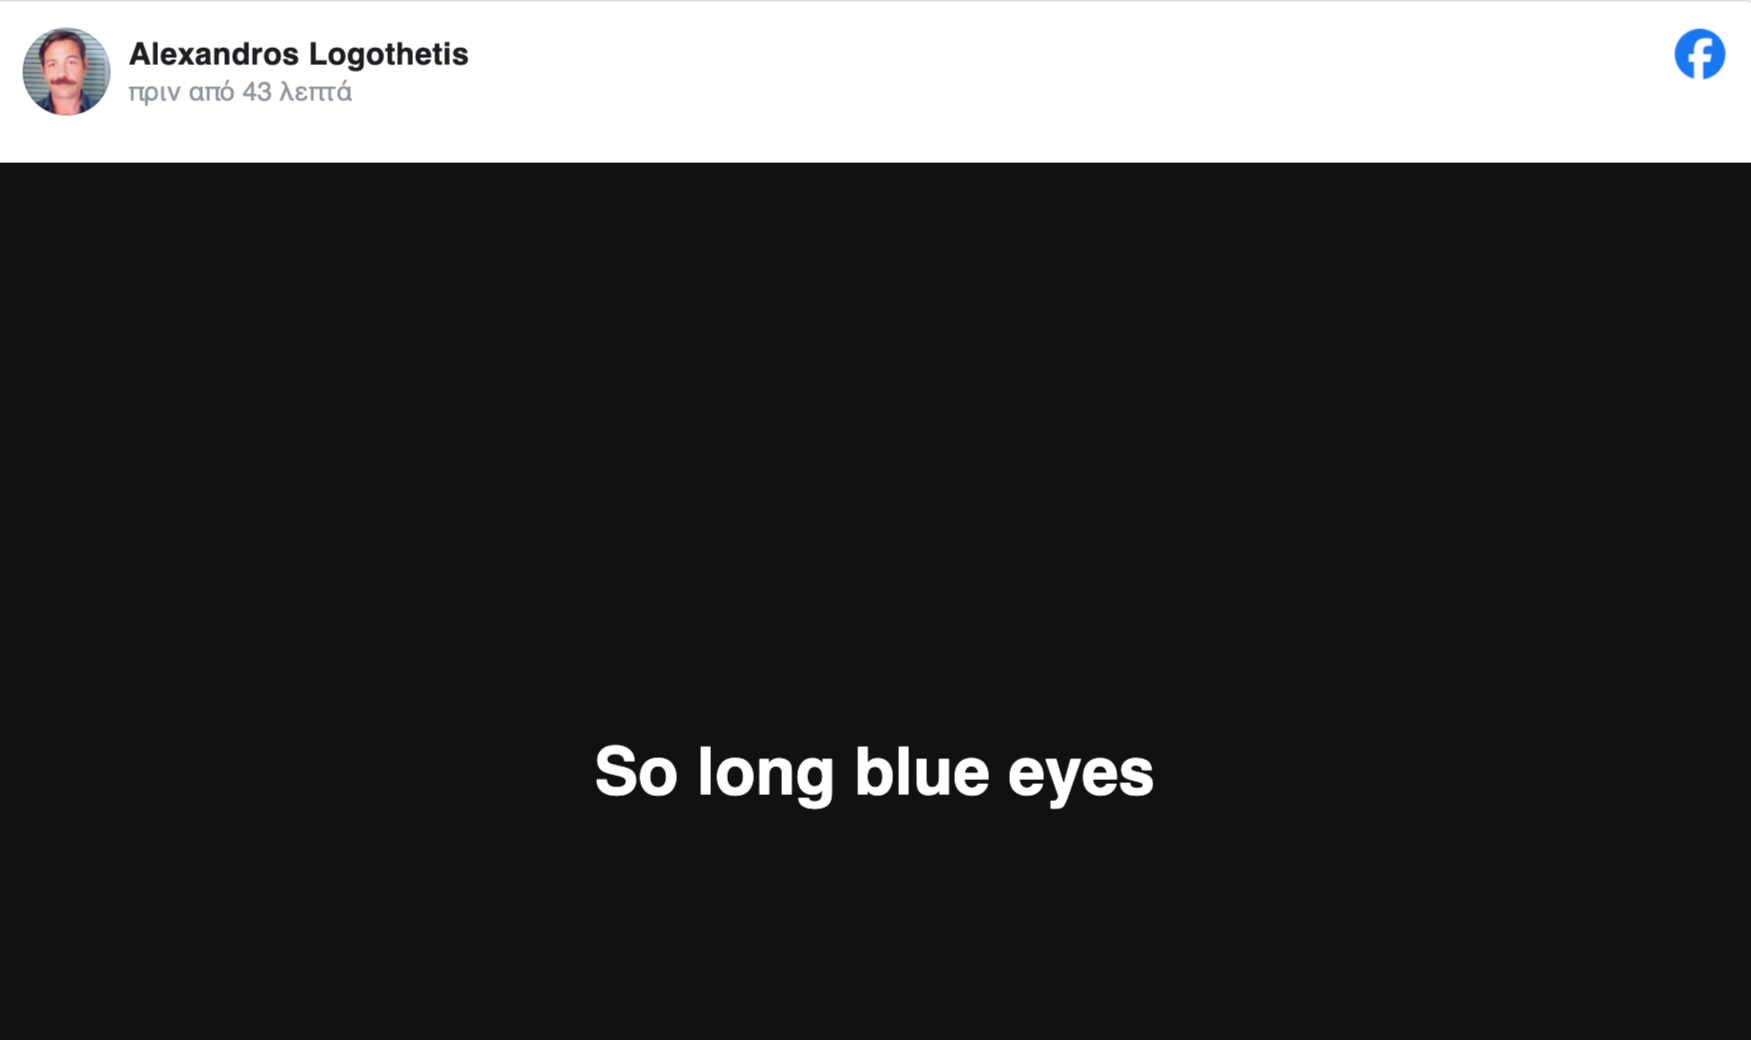Click the word 'πριν' in the timestamp
Image resolution: width=1751 pixels, height=1040 pixels.
[155, 93]
